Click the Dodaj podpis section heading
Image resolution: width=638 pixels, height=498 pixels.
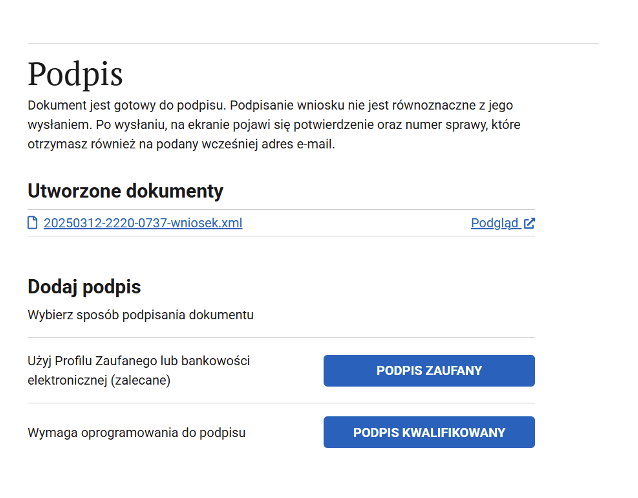[84, 287]
